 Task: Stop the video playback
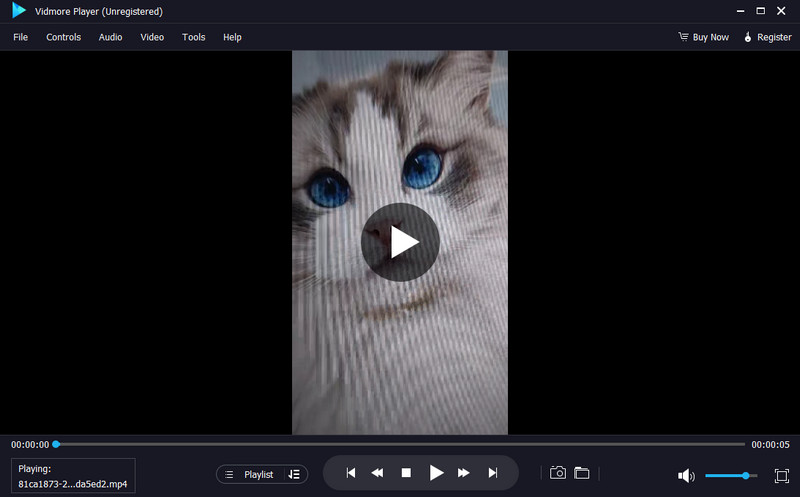[406, 473]
